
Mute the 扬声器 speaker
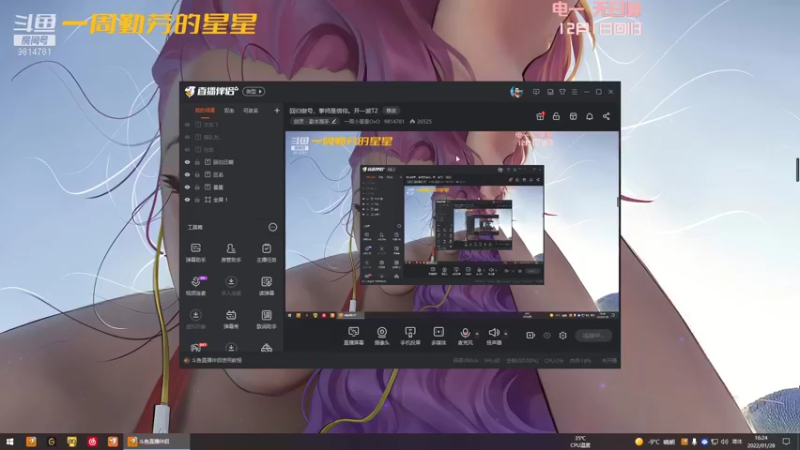click(493, 336)
